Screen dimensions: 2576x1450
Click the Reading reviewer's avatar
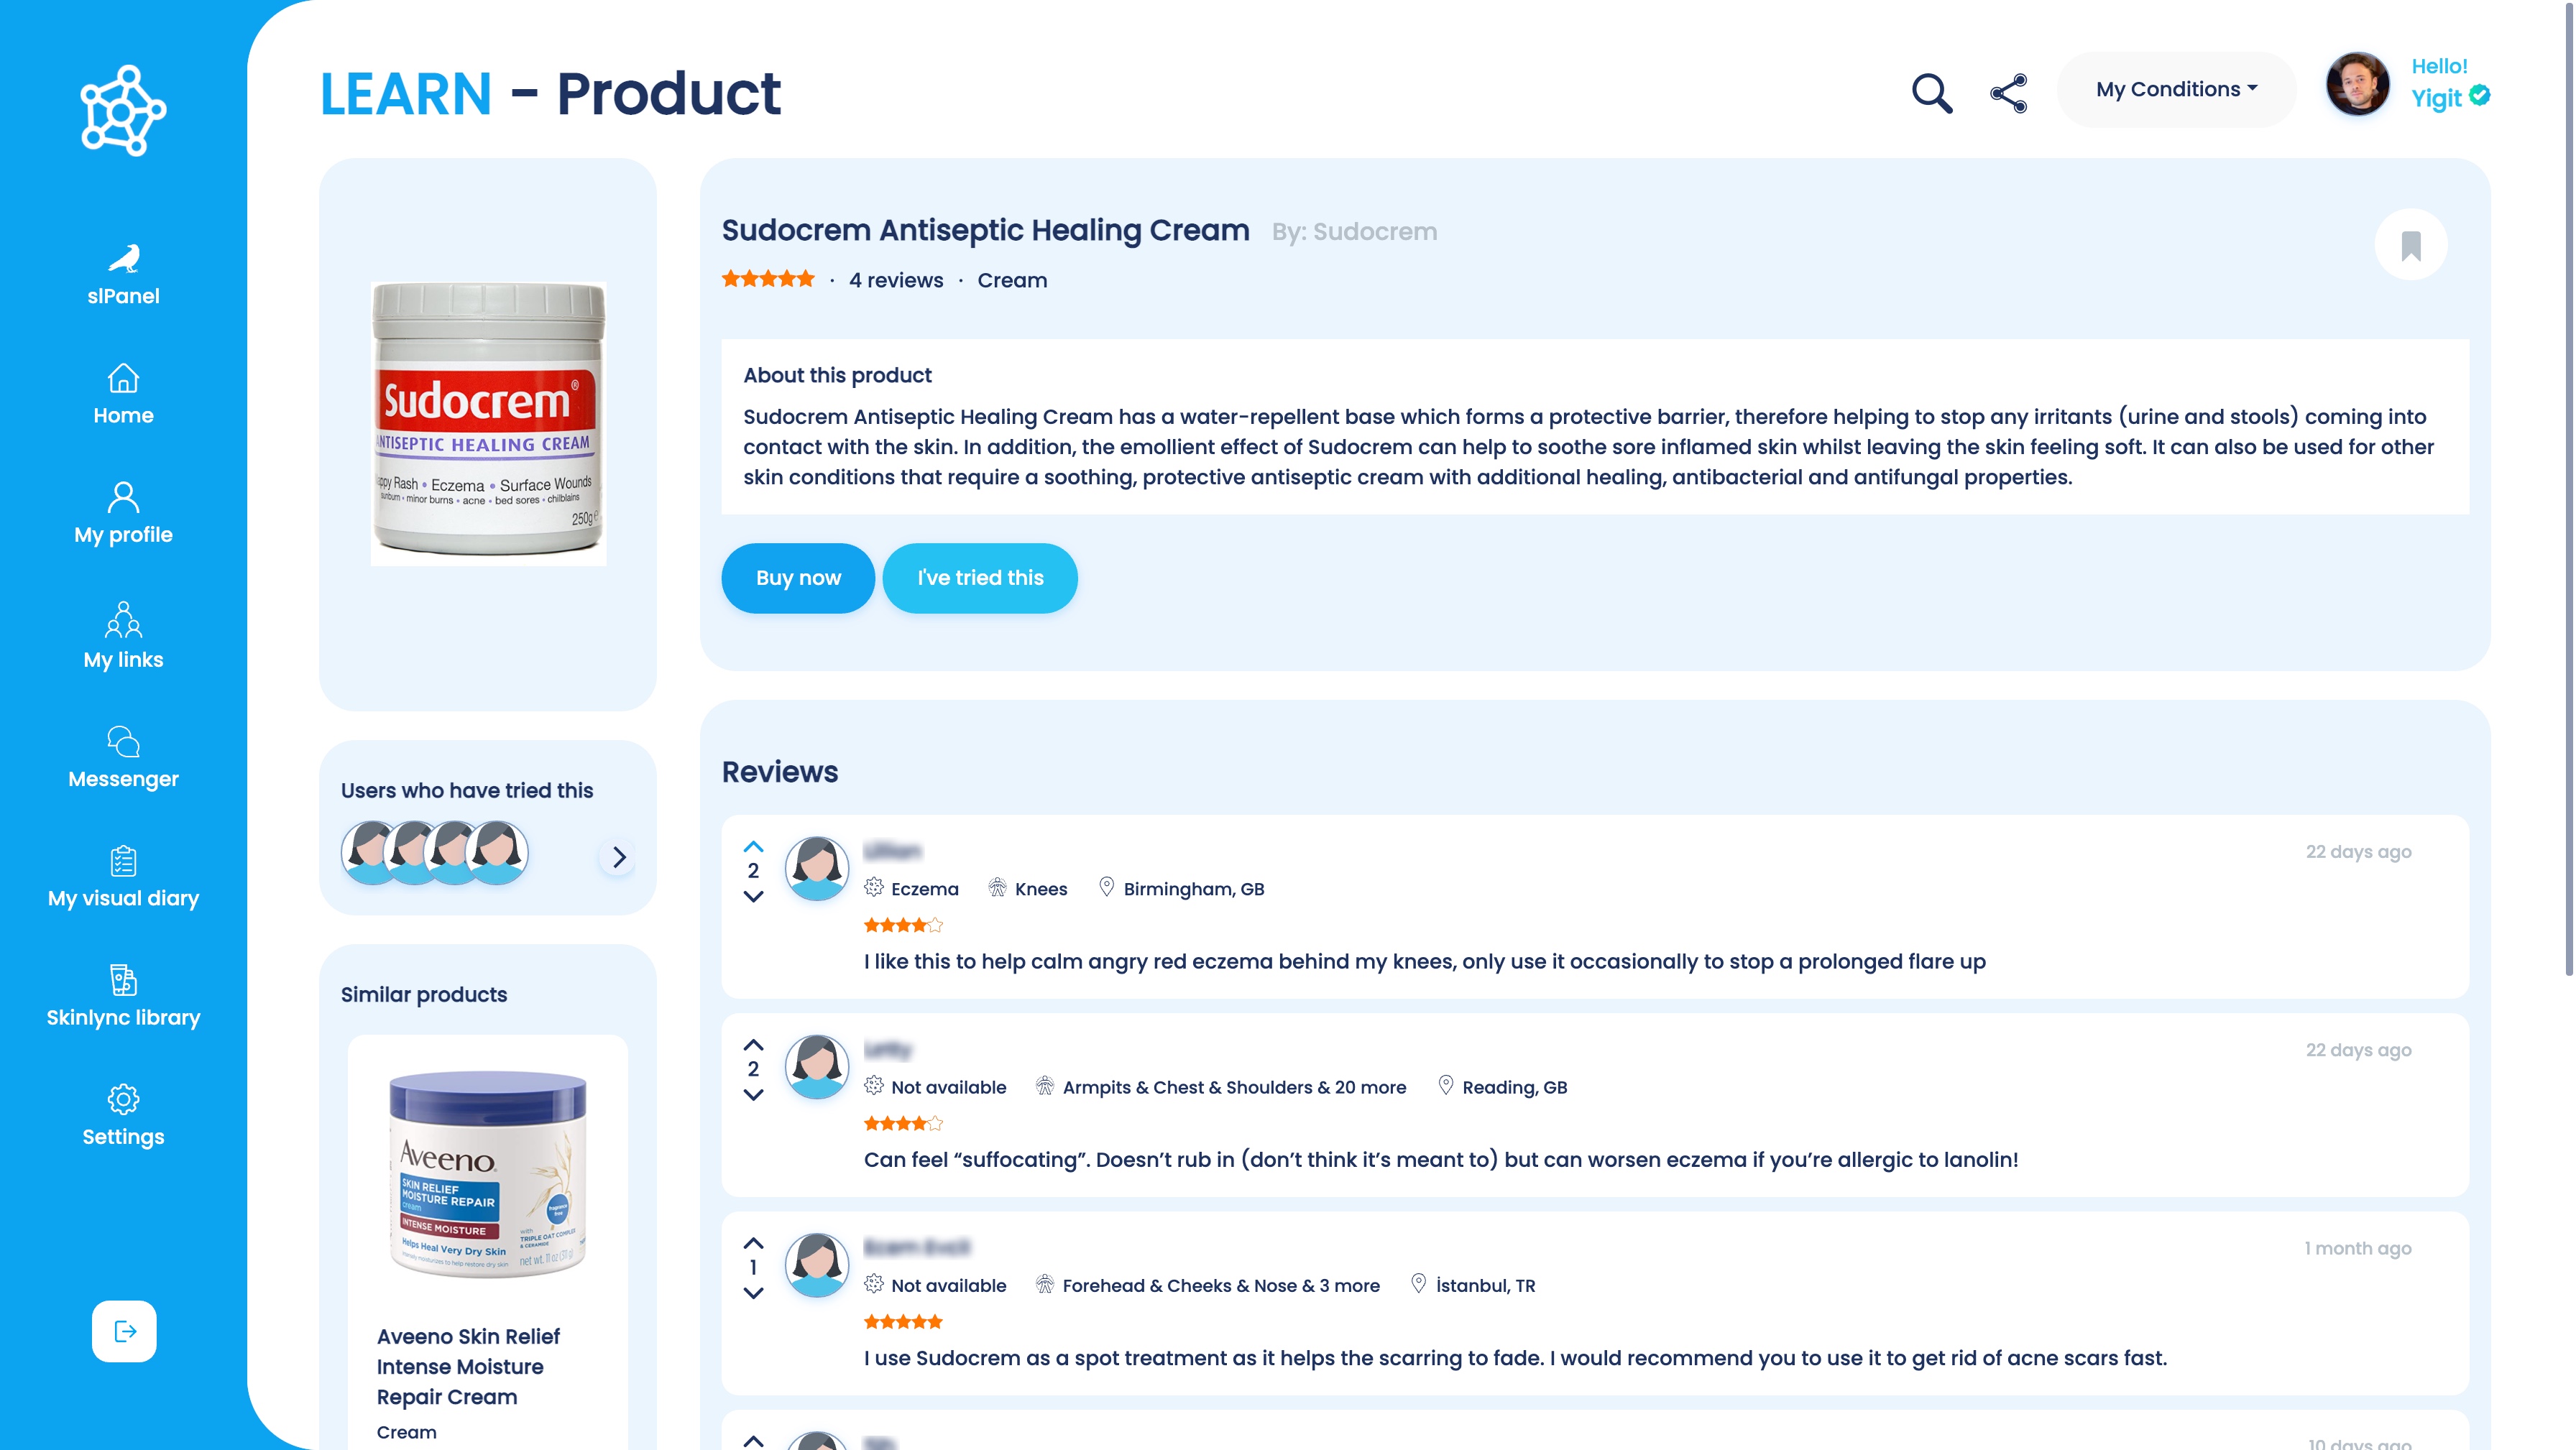(x=816, y=1066)
